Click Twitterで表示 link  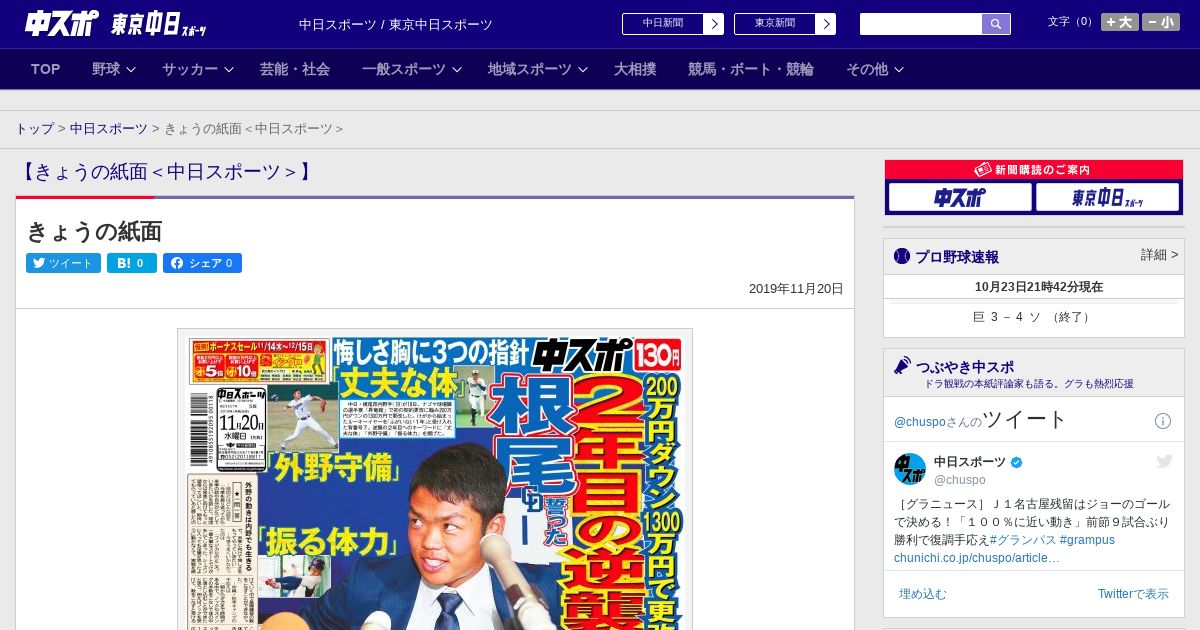pyautogui.click(x=1133, y=594)
